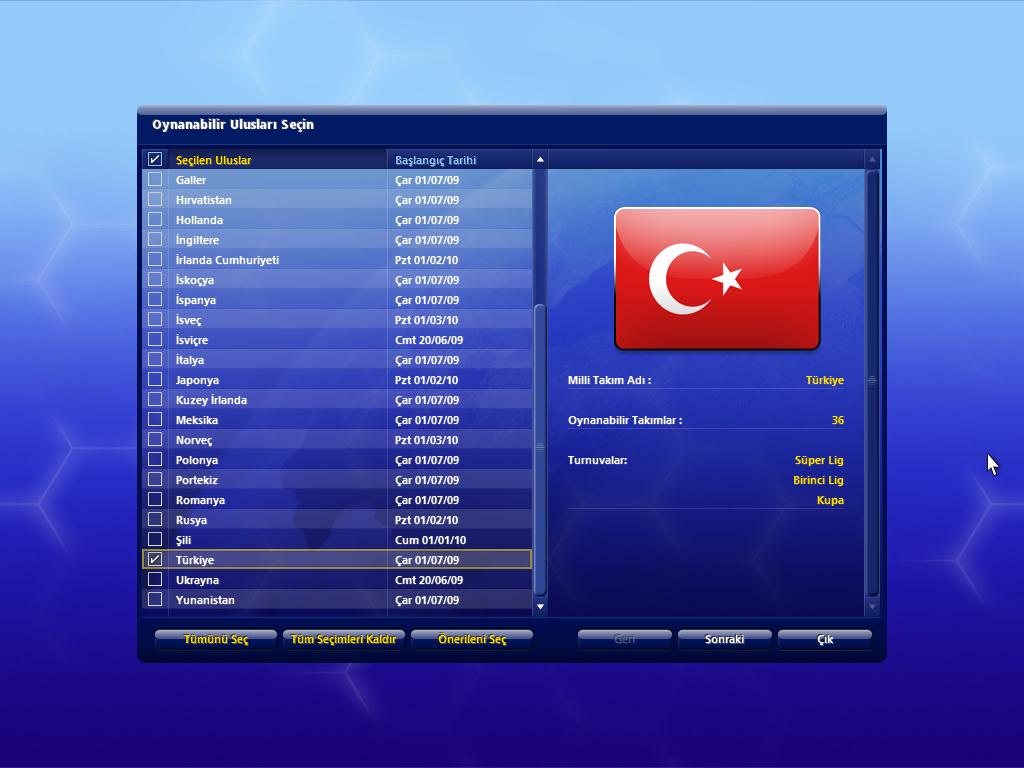Image resolution: width=1024 pixels, height=768 pixels.
Task: Click the Süper Lig tournament entry
Action: (x=819, y=460)
